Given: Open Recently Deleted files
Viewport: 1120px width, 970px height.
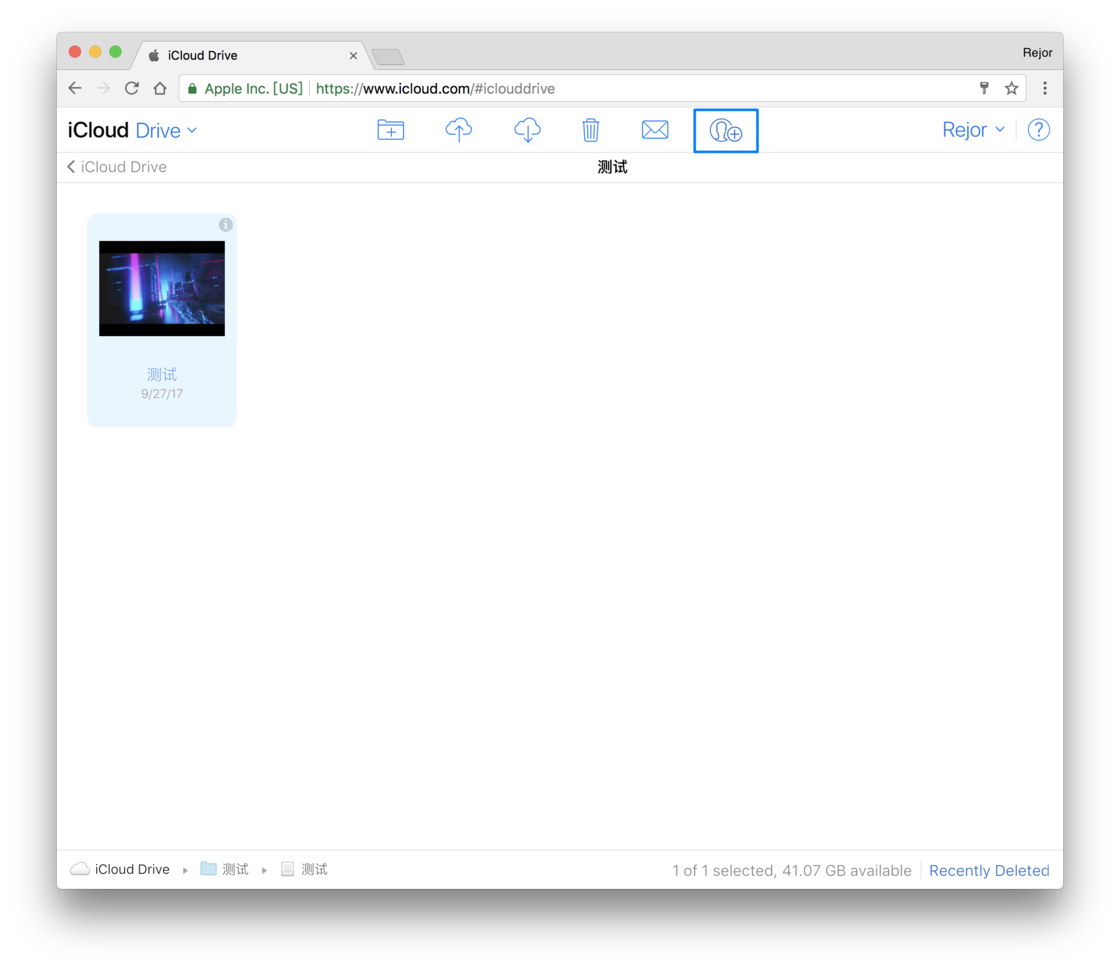Looking at the screenshot, I should click(x=989, y=870).
